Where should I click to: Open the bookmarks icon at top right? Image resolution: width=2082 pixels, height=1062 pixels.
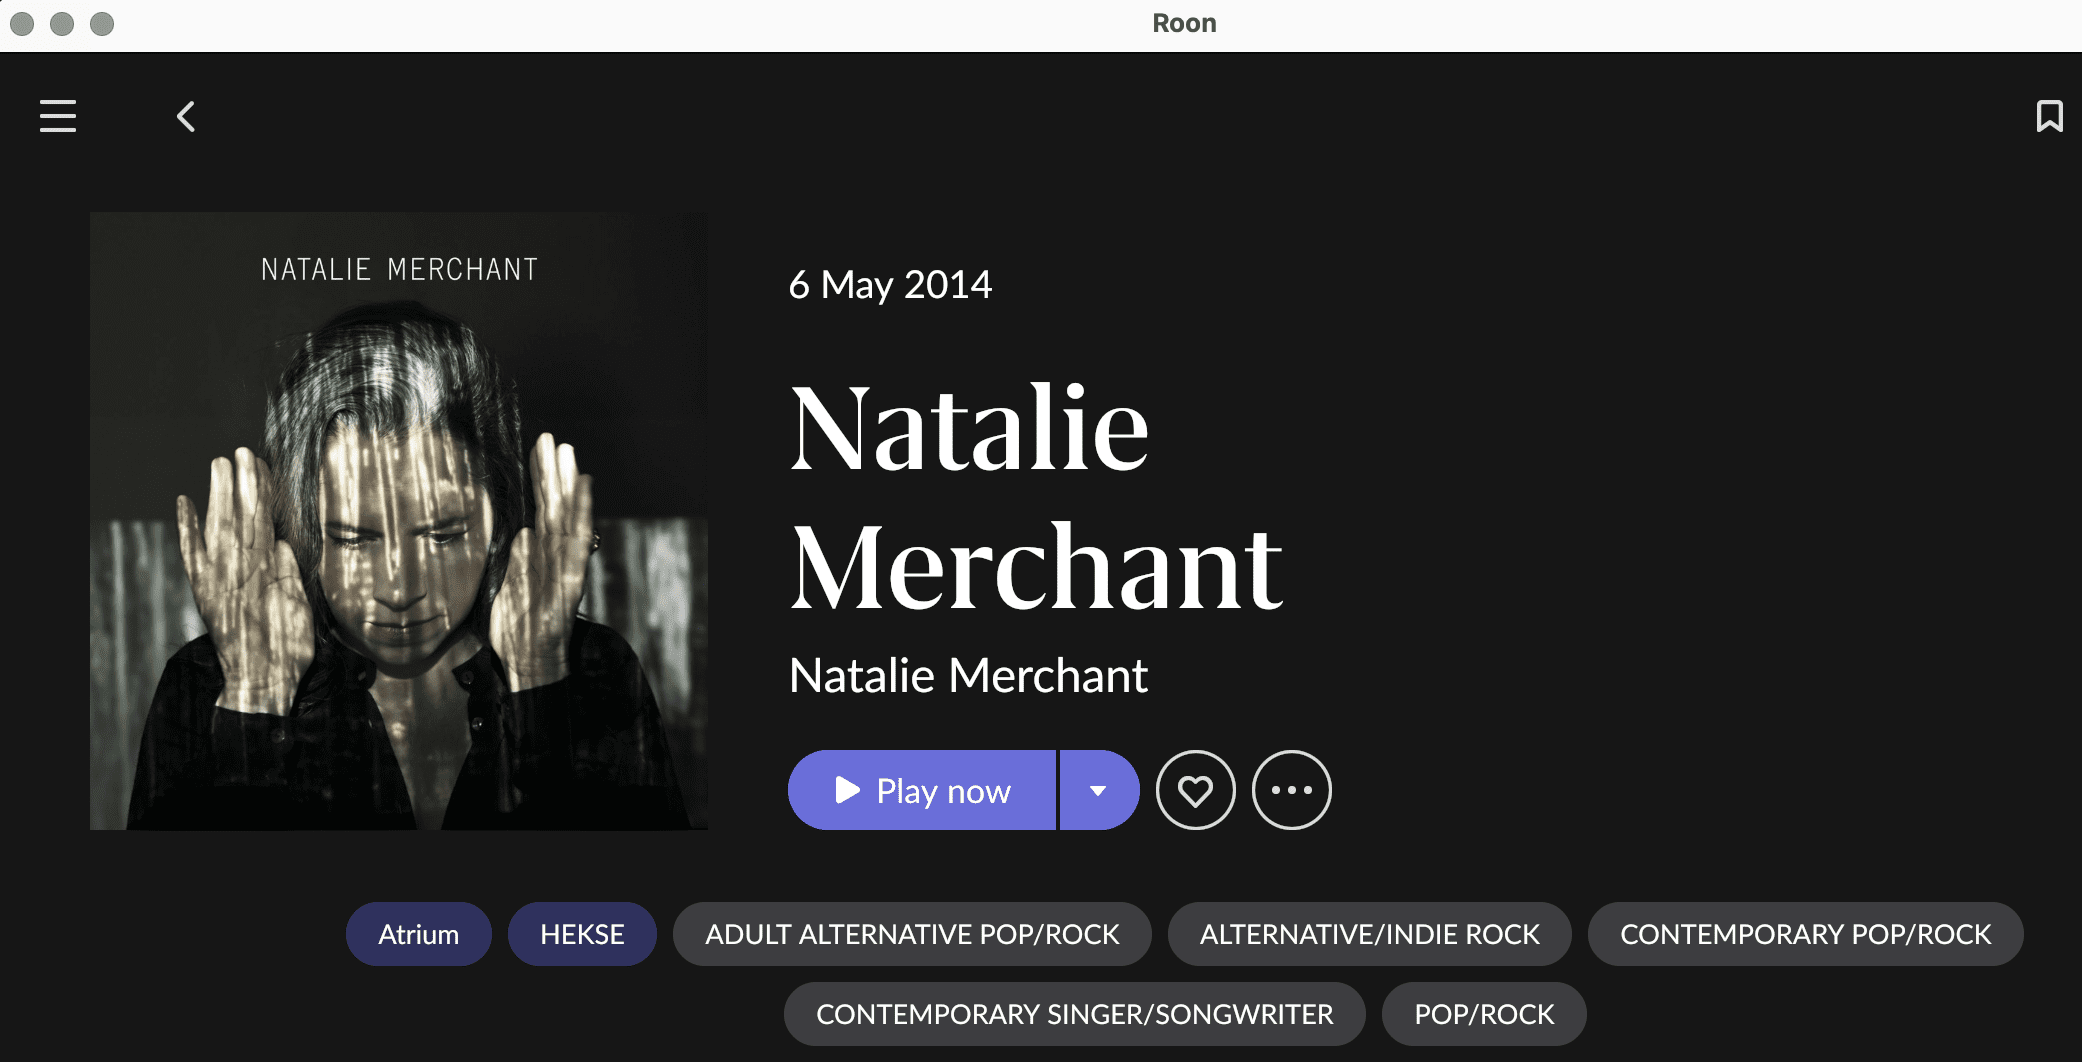[x=2049, y=116]
